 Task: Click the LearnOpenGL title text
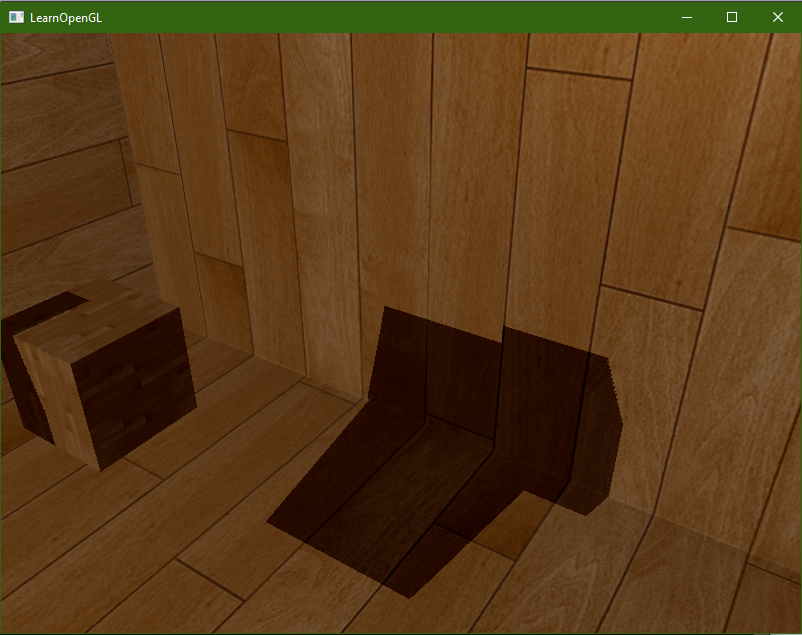pyautogui.click(x=65, y=18)
